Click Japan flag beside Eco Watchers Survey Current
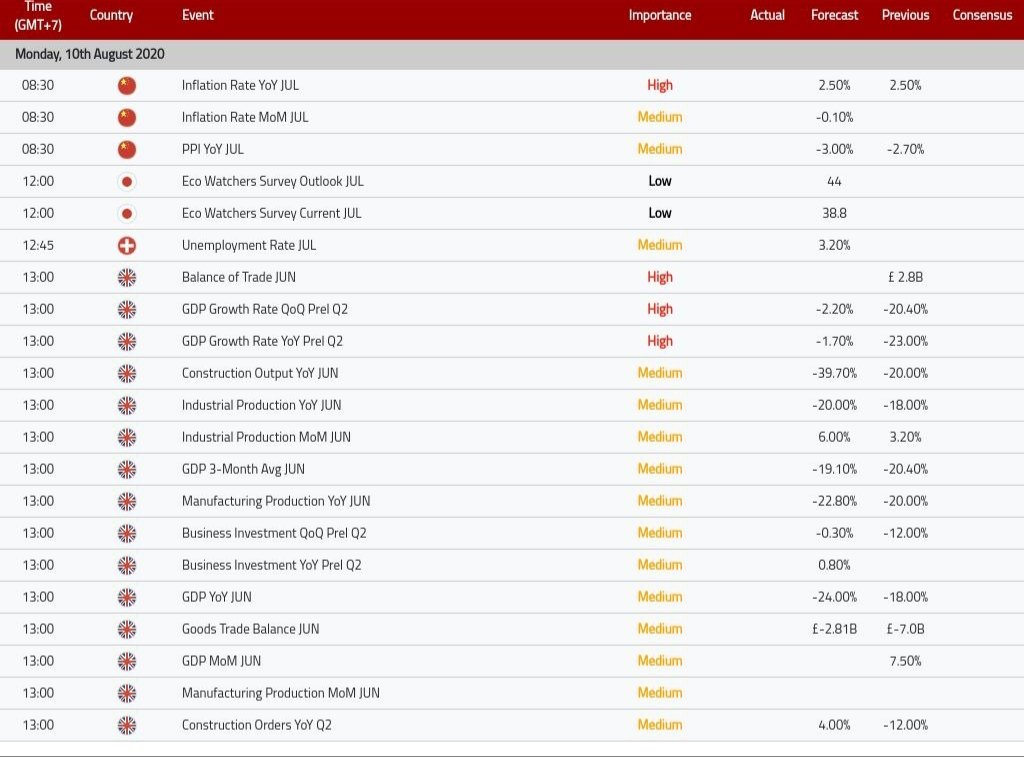The image size is (1024, 757). (x=127, y=213)
